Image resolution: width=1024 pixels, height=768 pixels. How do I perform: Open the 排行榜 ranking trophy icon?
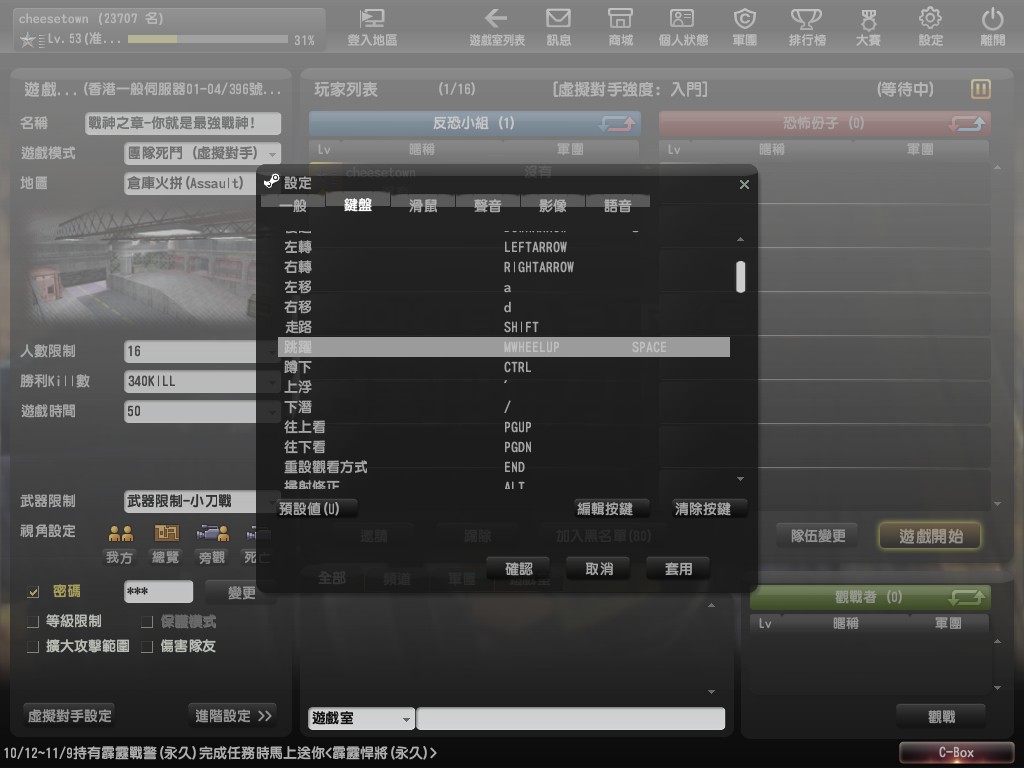(x=807, y=27)
